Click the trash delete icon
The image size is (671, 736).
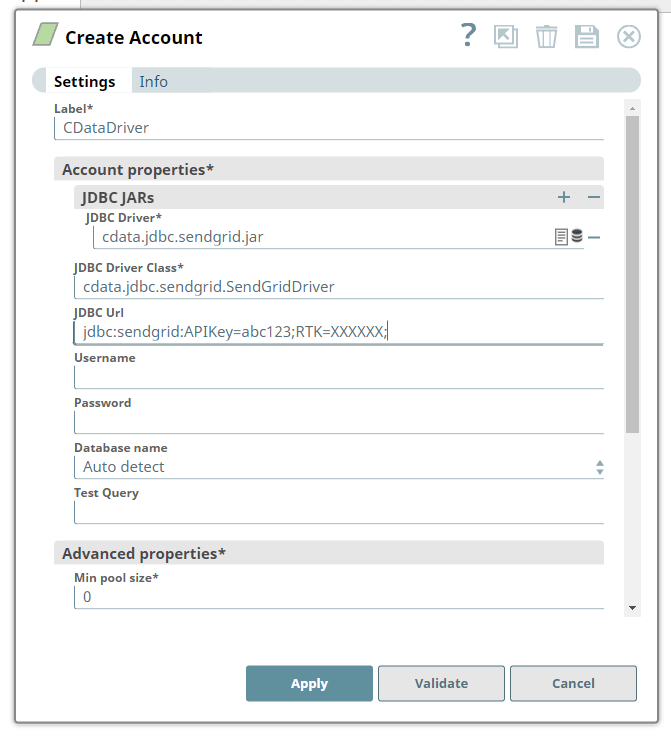point(546,37)
